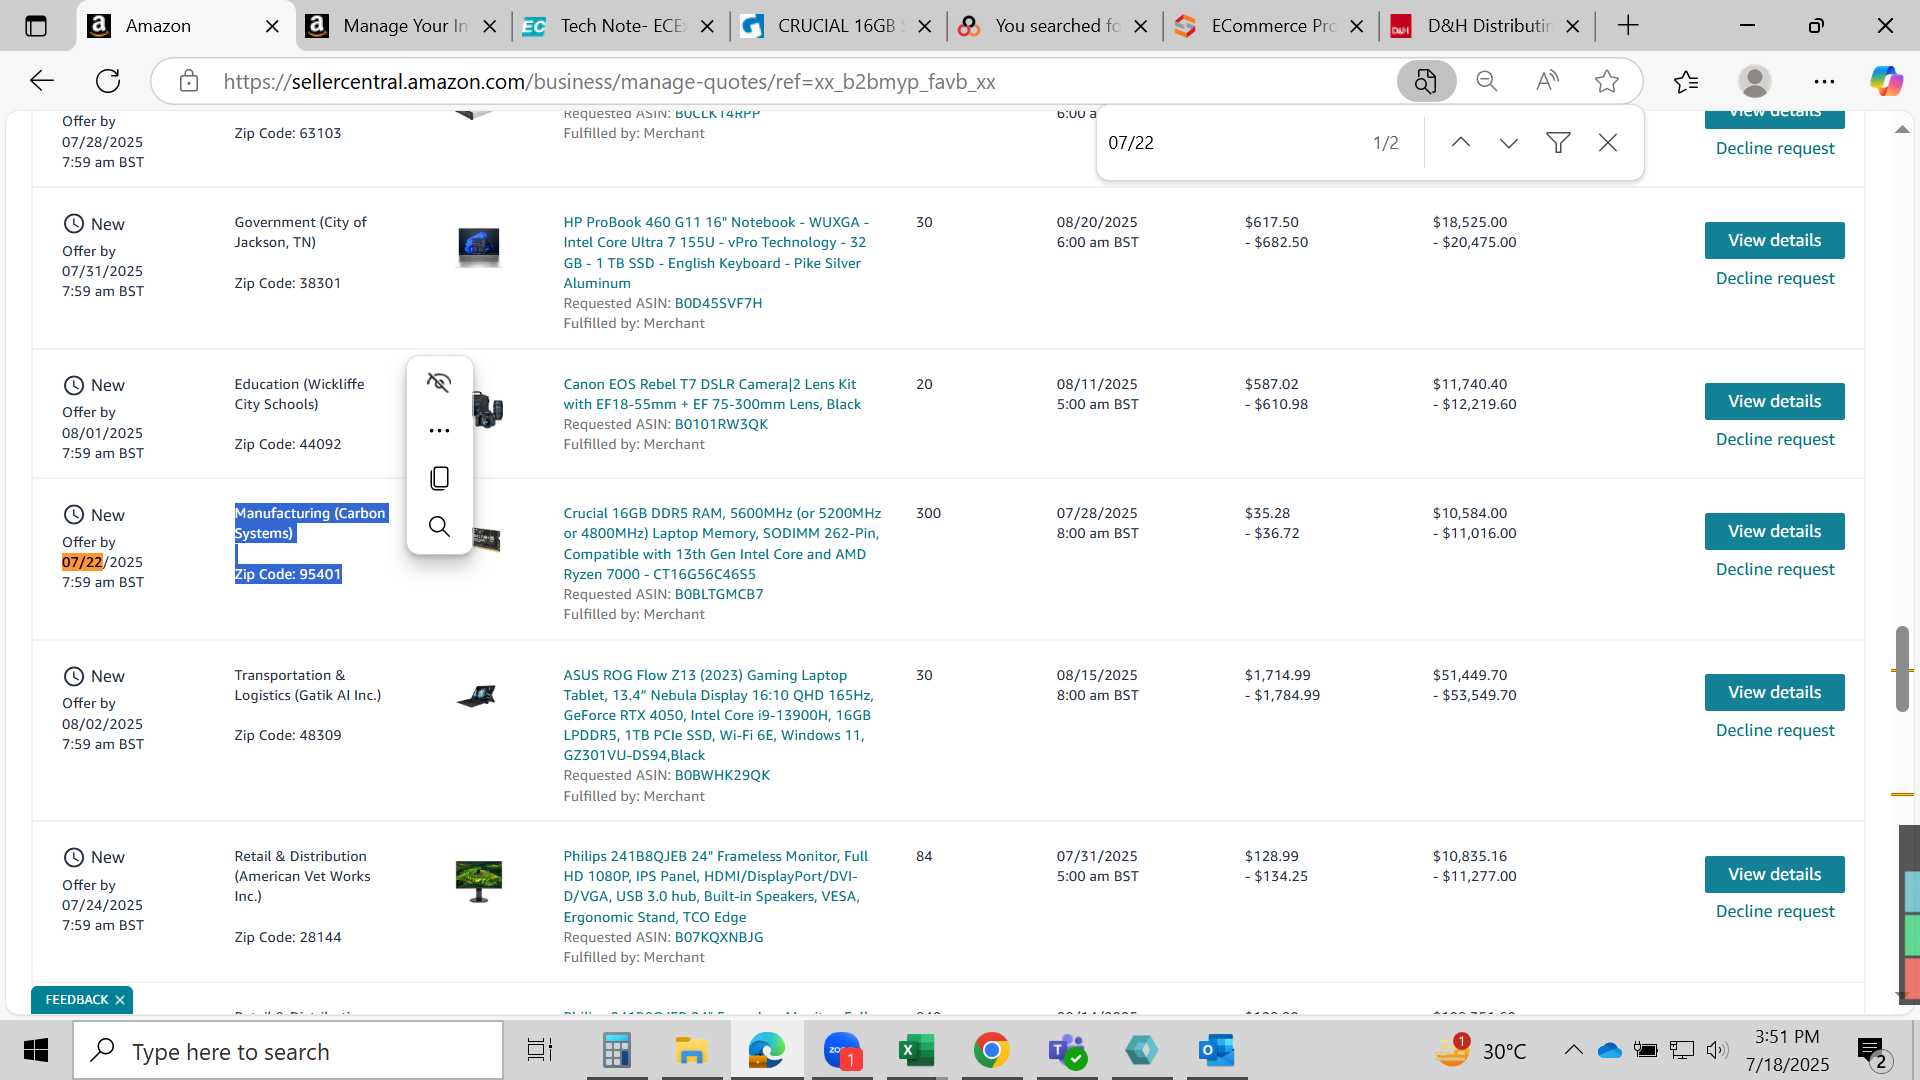The image size is (1920, 1080).
Task: Decline request for Crucial RAM quote
Action: pyautogui.click(x=1774, y=569)
